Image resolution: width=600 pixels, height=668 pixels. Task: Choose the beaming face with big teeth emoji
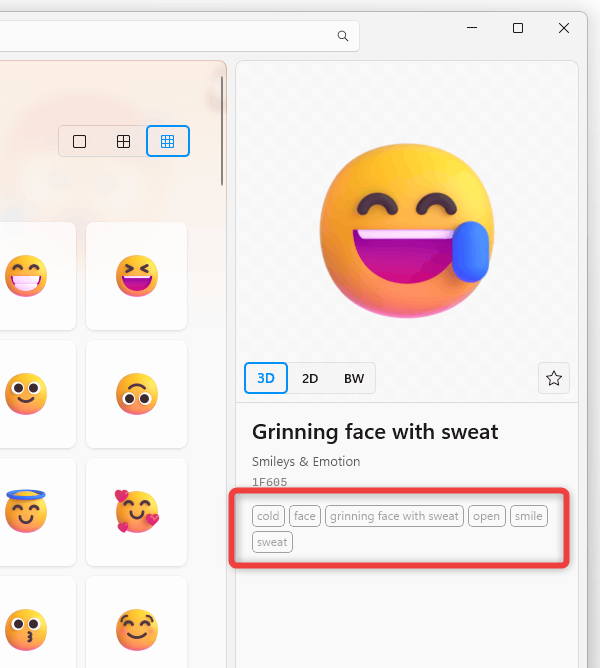coord(26,276)
